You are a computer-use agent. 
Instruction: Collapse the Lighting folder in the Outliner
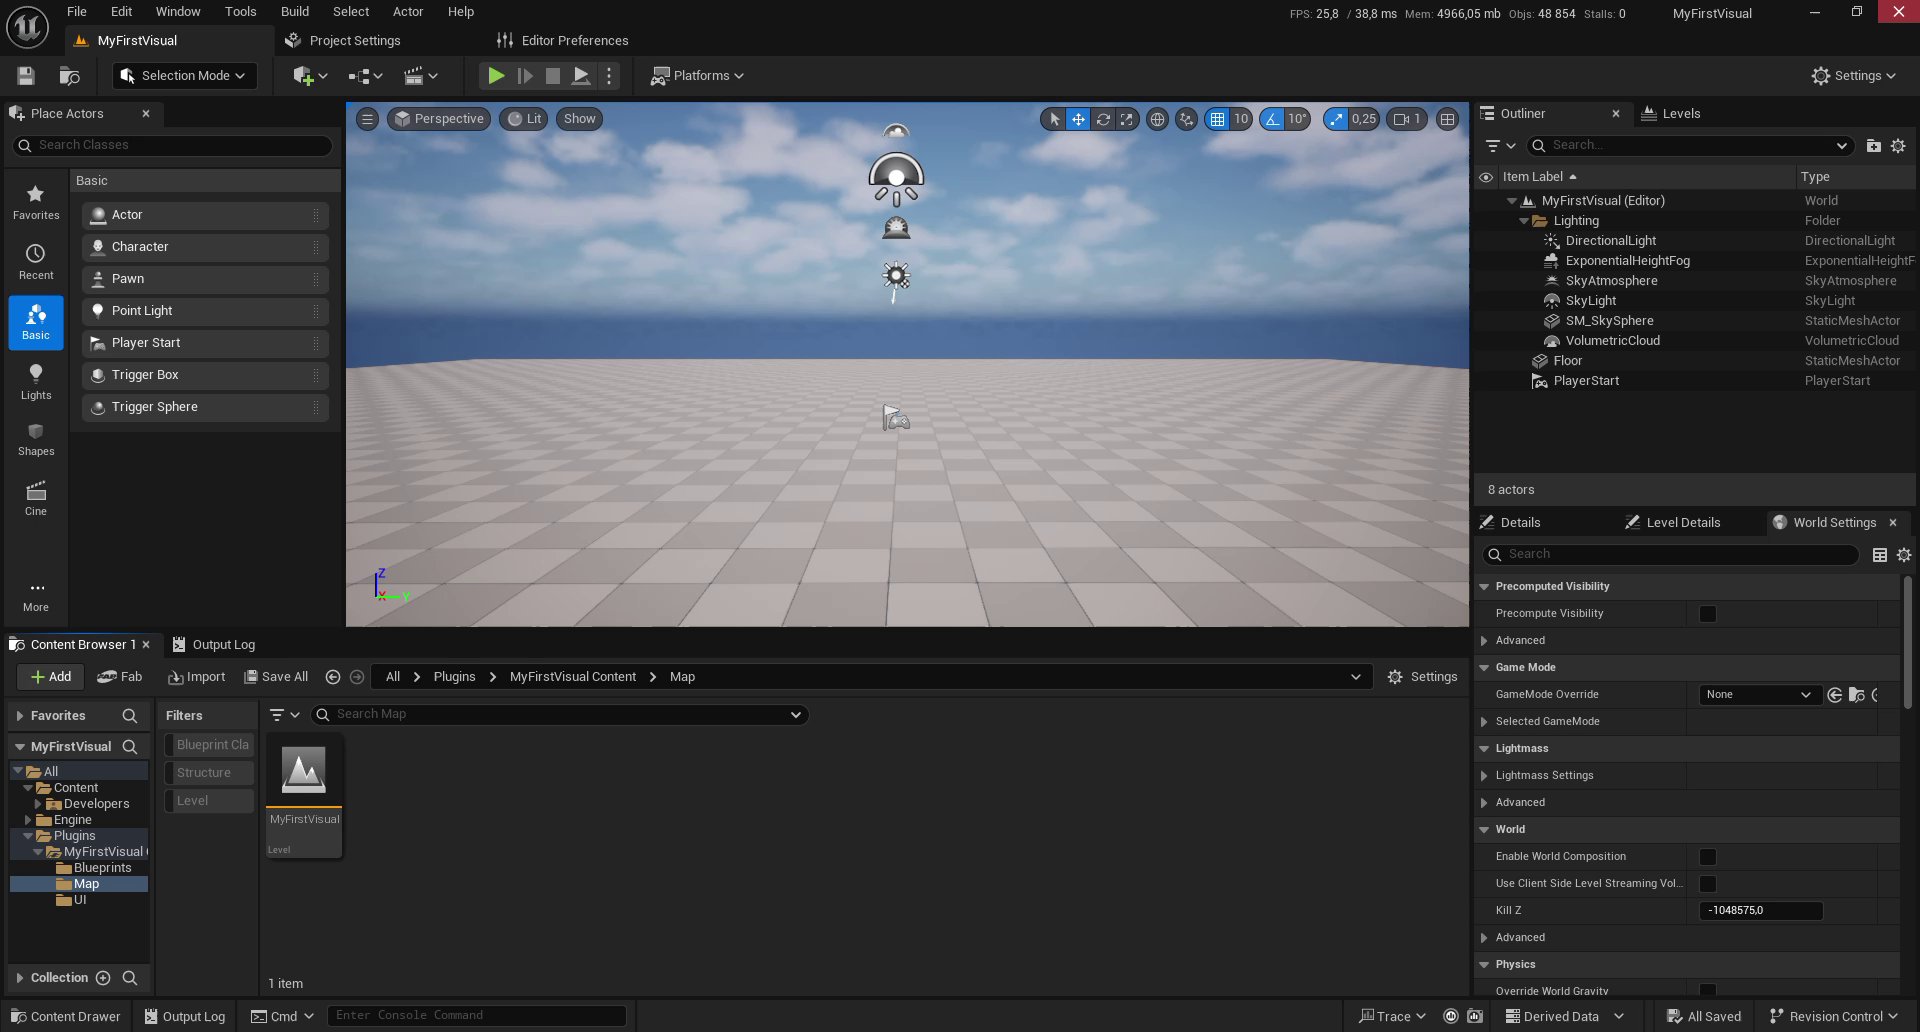[1524, 221]
